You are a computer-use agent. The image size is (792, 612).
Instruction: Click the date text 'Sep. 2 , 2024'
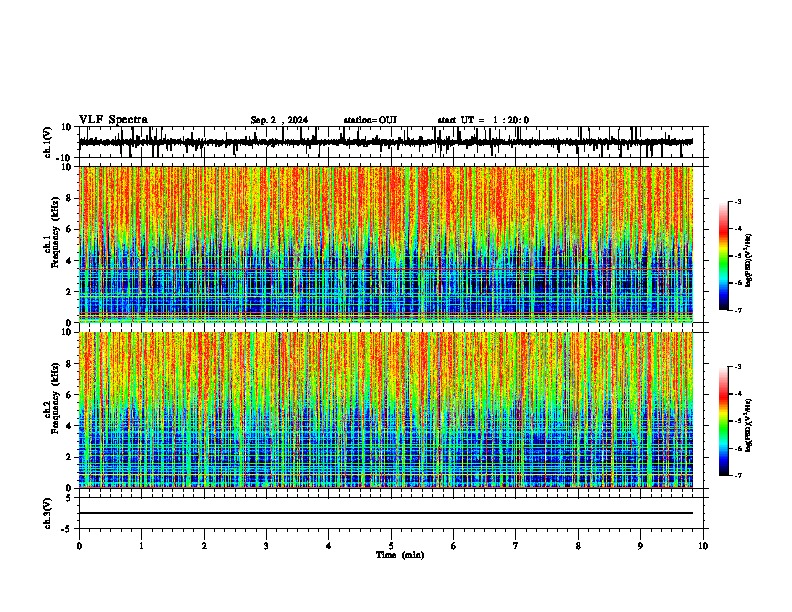[279, 120]
